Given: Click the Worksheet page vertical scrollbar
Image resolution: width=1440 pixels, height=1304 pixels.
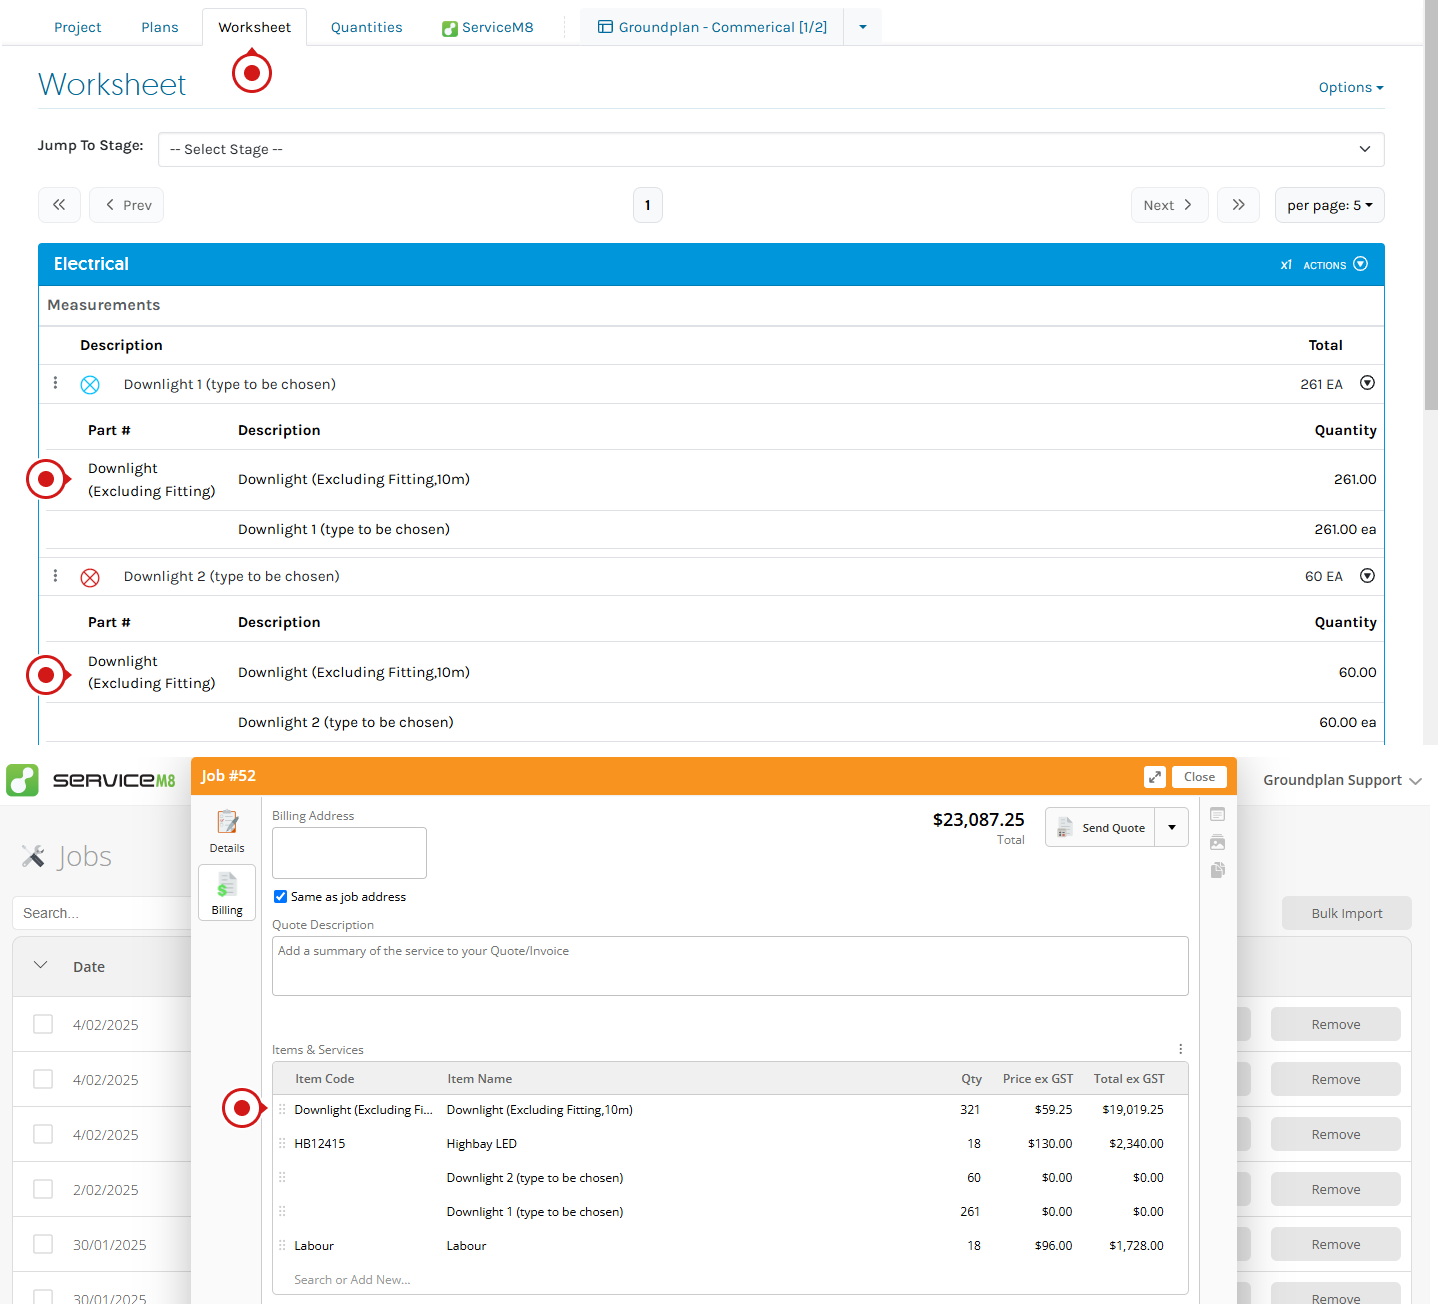Looking at the screenshot, I should tap(1431, 205).
